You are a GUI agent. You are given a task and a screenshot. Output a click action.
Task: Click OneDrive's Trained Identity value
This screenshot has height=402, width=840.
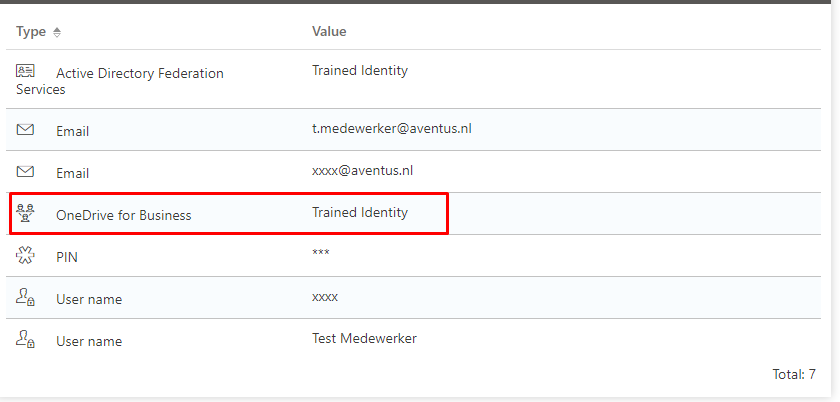[x=360, y=213]
